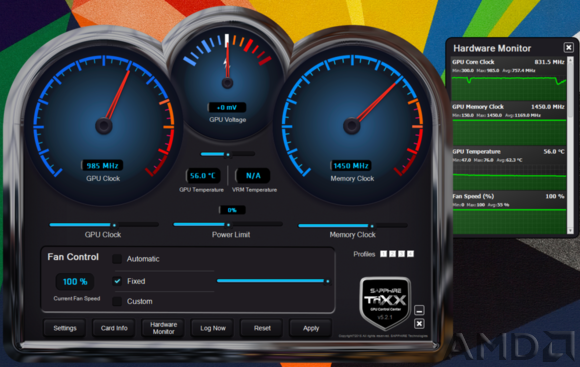This screenshot has width=580, height=367.
Task: Click the 100 % current fan speed box
Action: 75,282
